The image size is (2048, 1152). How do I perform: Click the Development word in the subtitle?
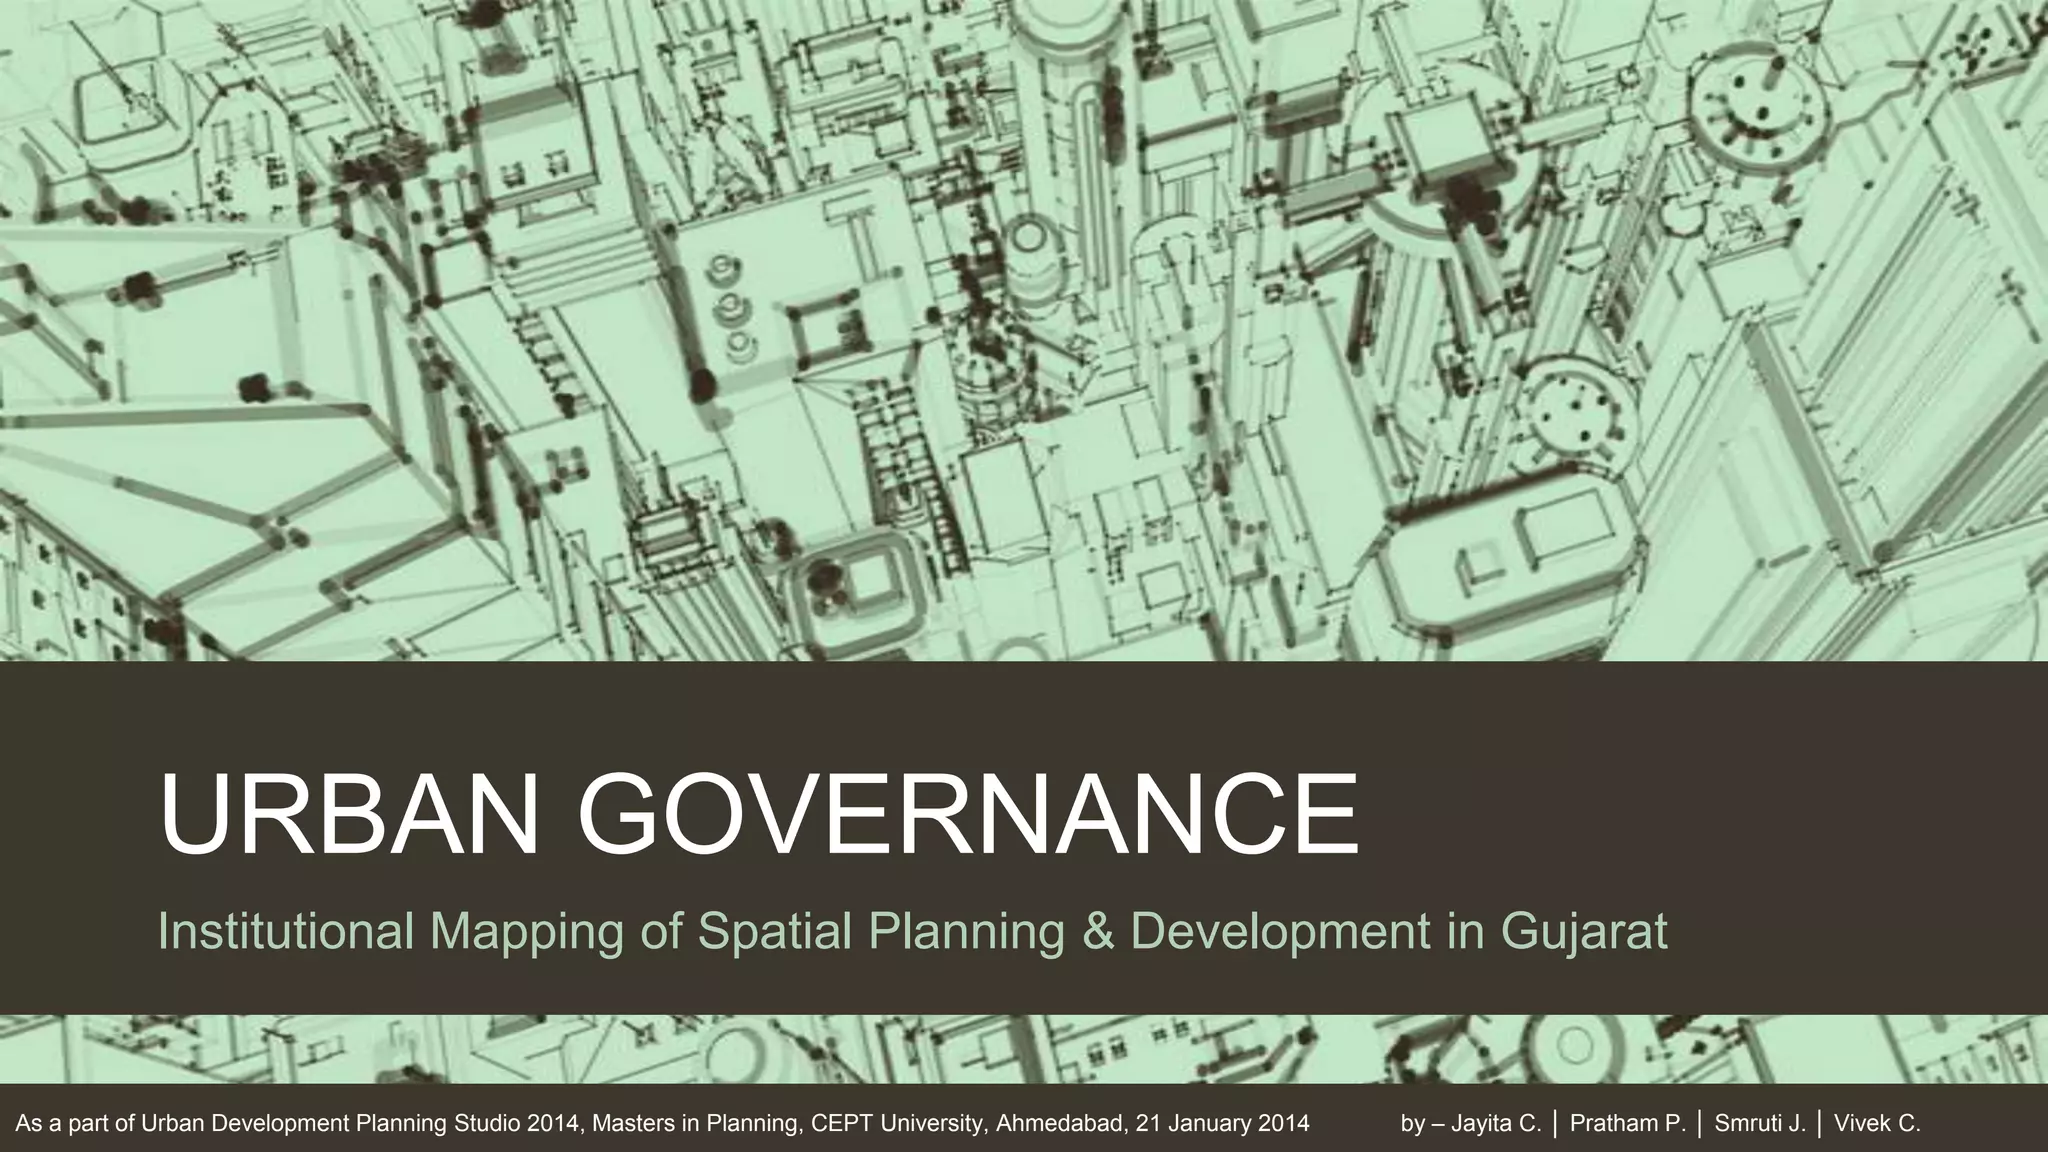pos(1281,932)
